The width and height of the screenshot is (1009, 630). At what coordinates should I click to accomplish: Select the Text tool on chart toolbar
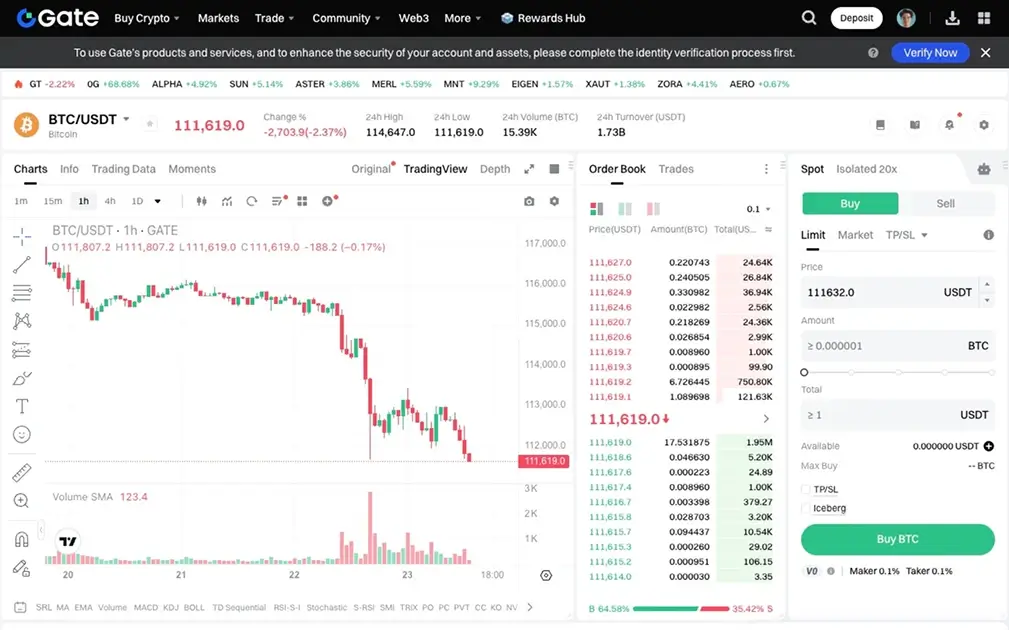pyautogui.click(x=22, y=406)
